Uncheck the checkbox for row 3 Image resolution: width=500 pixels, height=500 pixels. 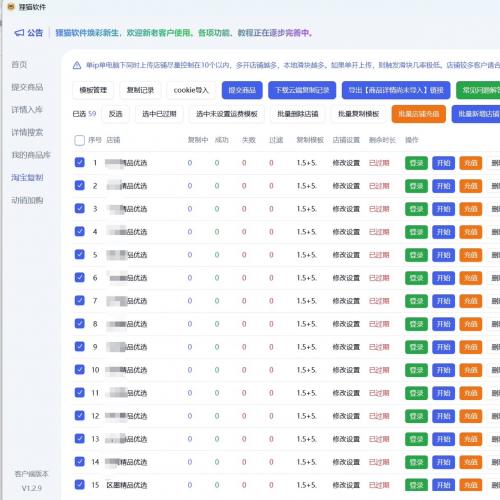click(79, 208)
